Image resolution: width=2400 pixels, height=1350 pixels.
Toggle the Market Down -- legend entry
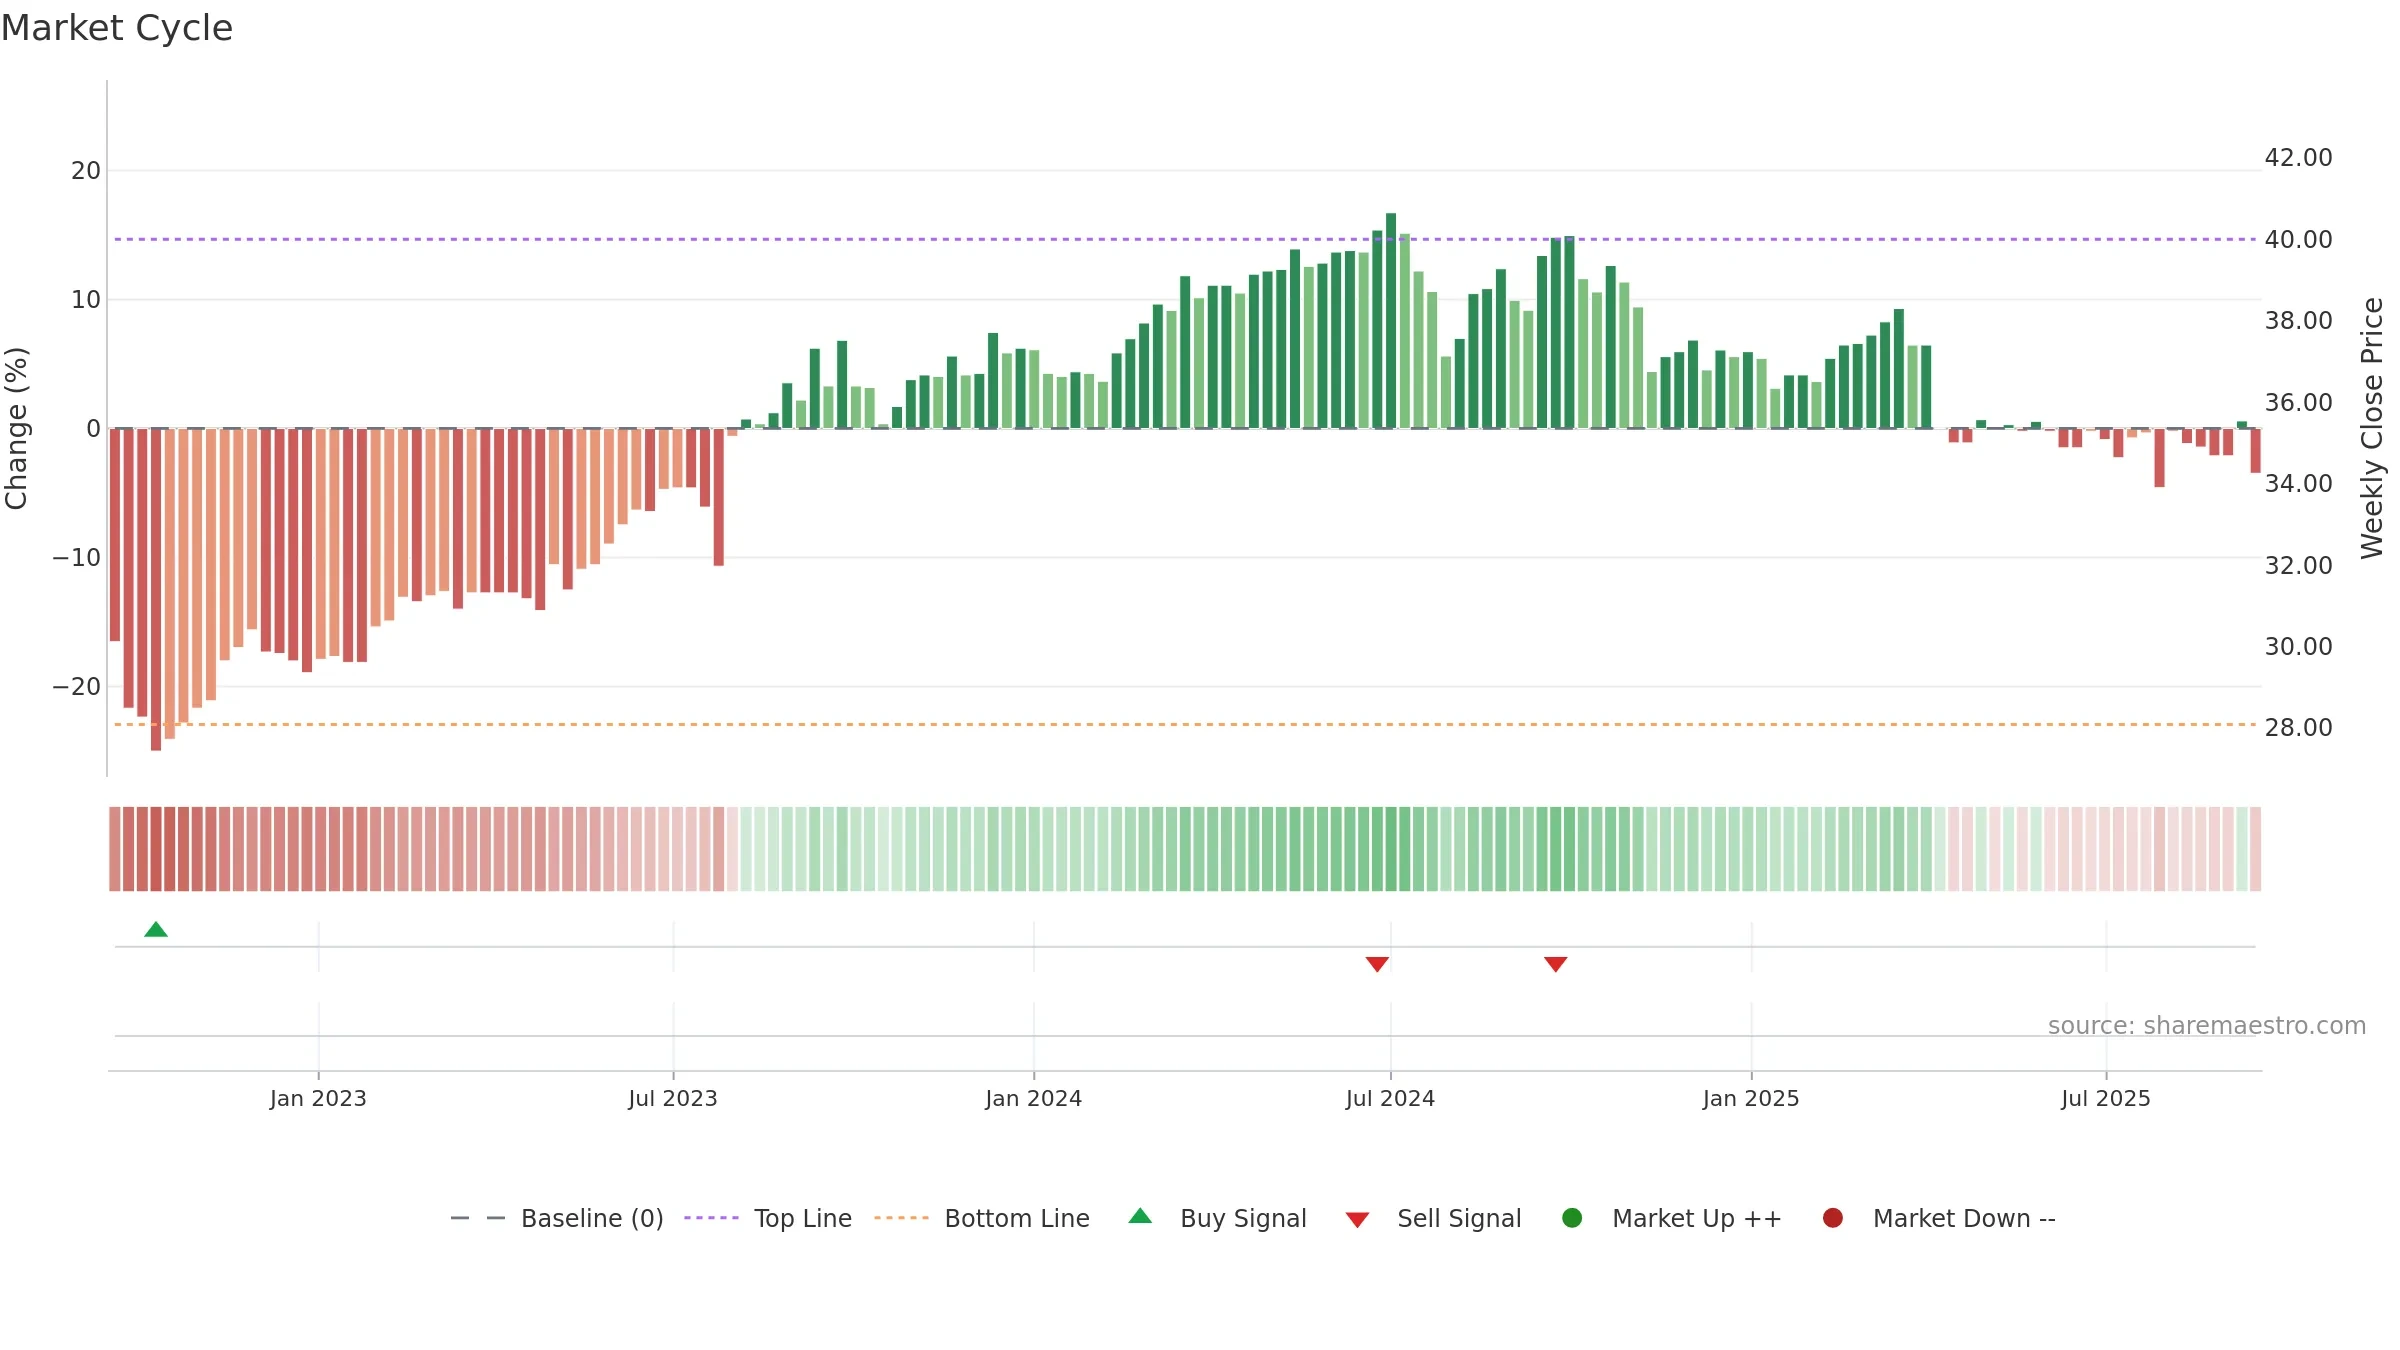[1939, 1218]
